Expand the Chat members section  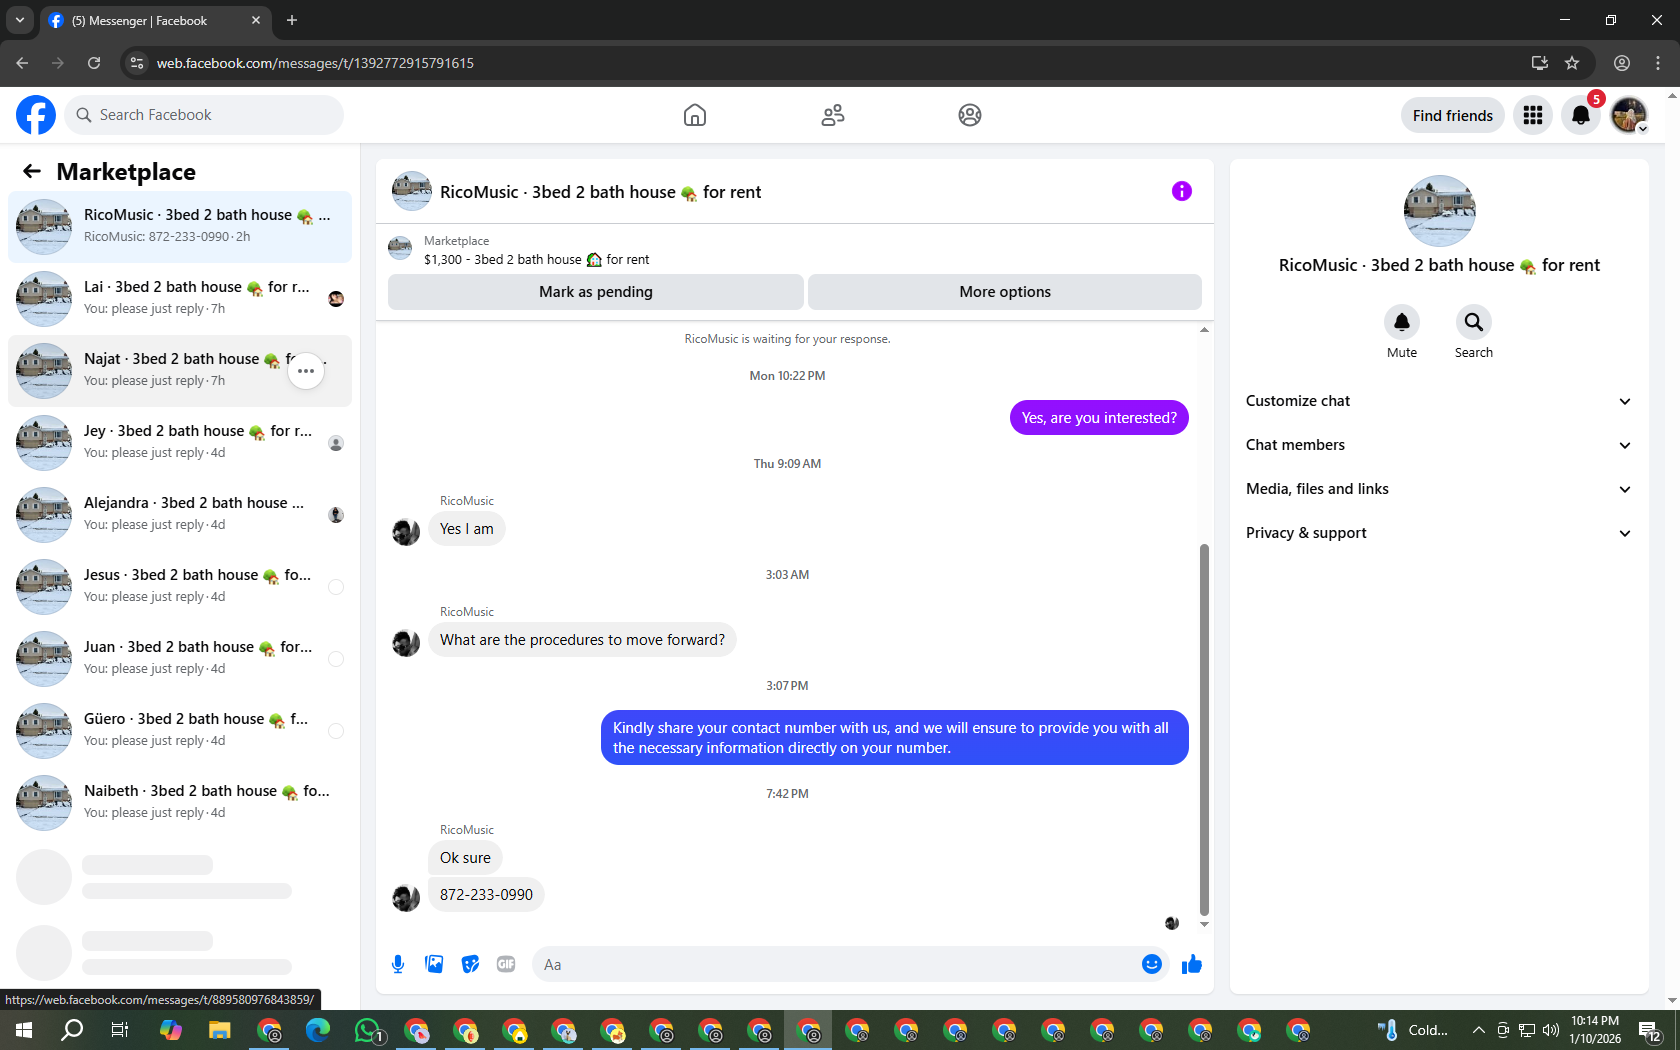[x=1439, y=445]
